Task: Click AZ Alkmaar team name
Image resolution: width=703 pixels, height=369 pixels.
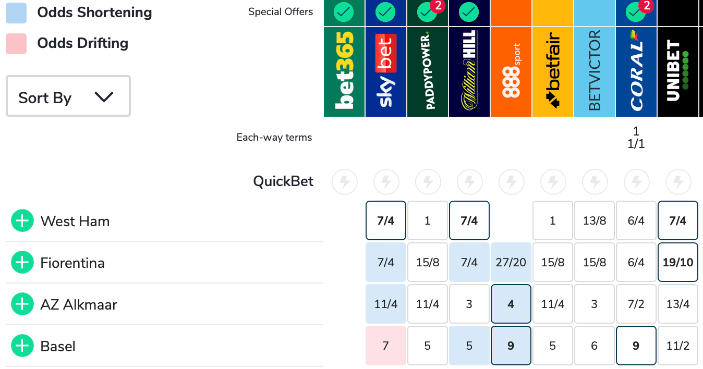Action: [x=78, y=304]
